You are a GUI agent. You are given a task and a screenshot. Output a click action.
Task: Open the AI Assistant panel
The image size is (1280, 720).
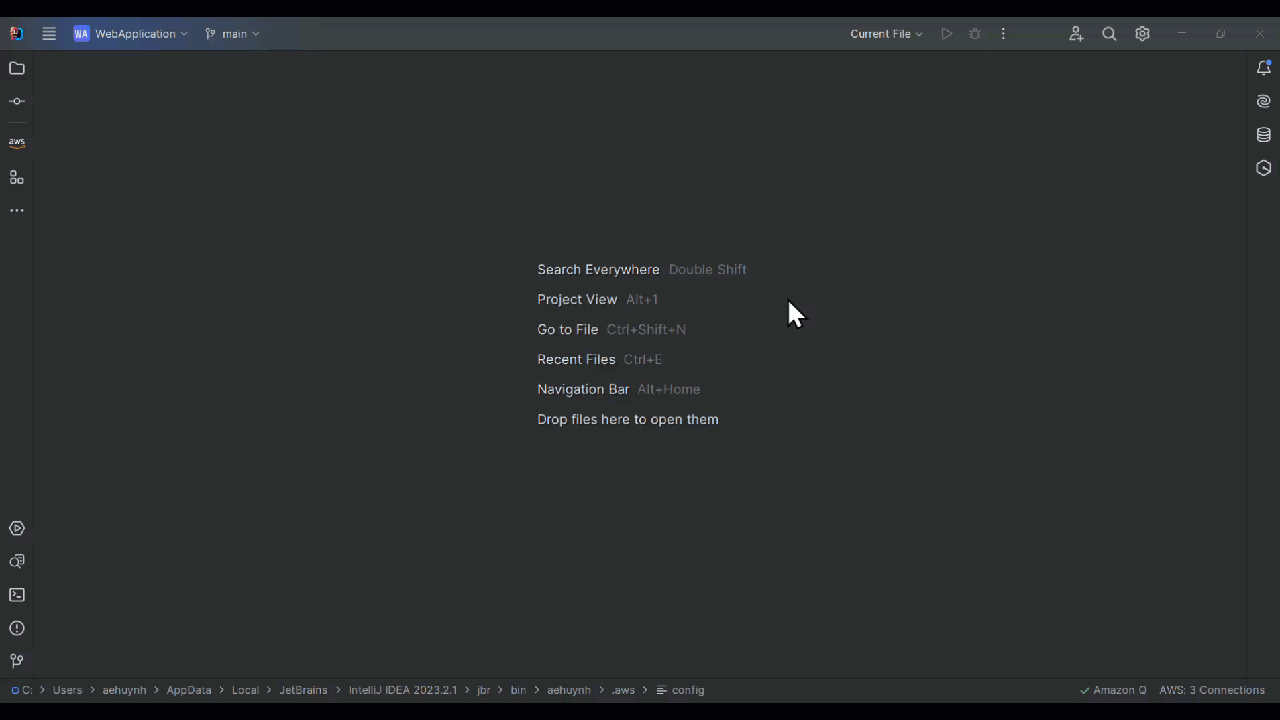point(1263,101)
